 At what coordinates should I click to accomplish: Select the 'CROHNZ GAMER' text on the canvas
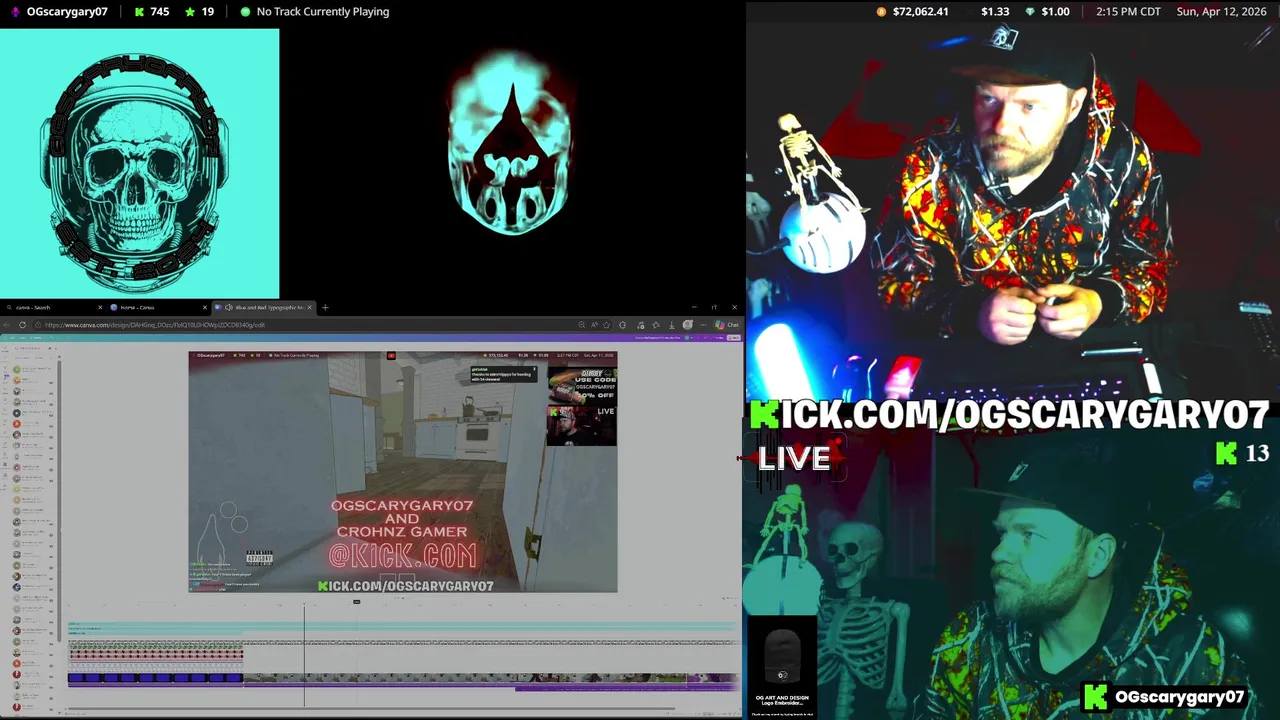(x=401, y=532)
